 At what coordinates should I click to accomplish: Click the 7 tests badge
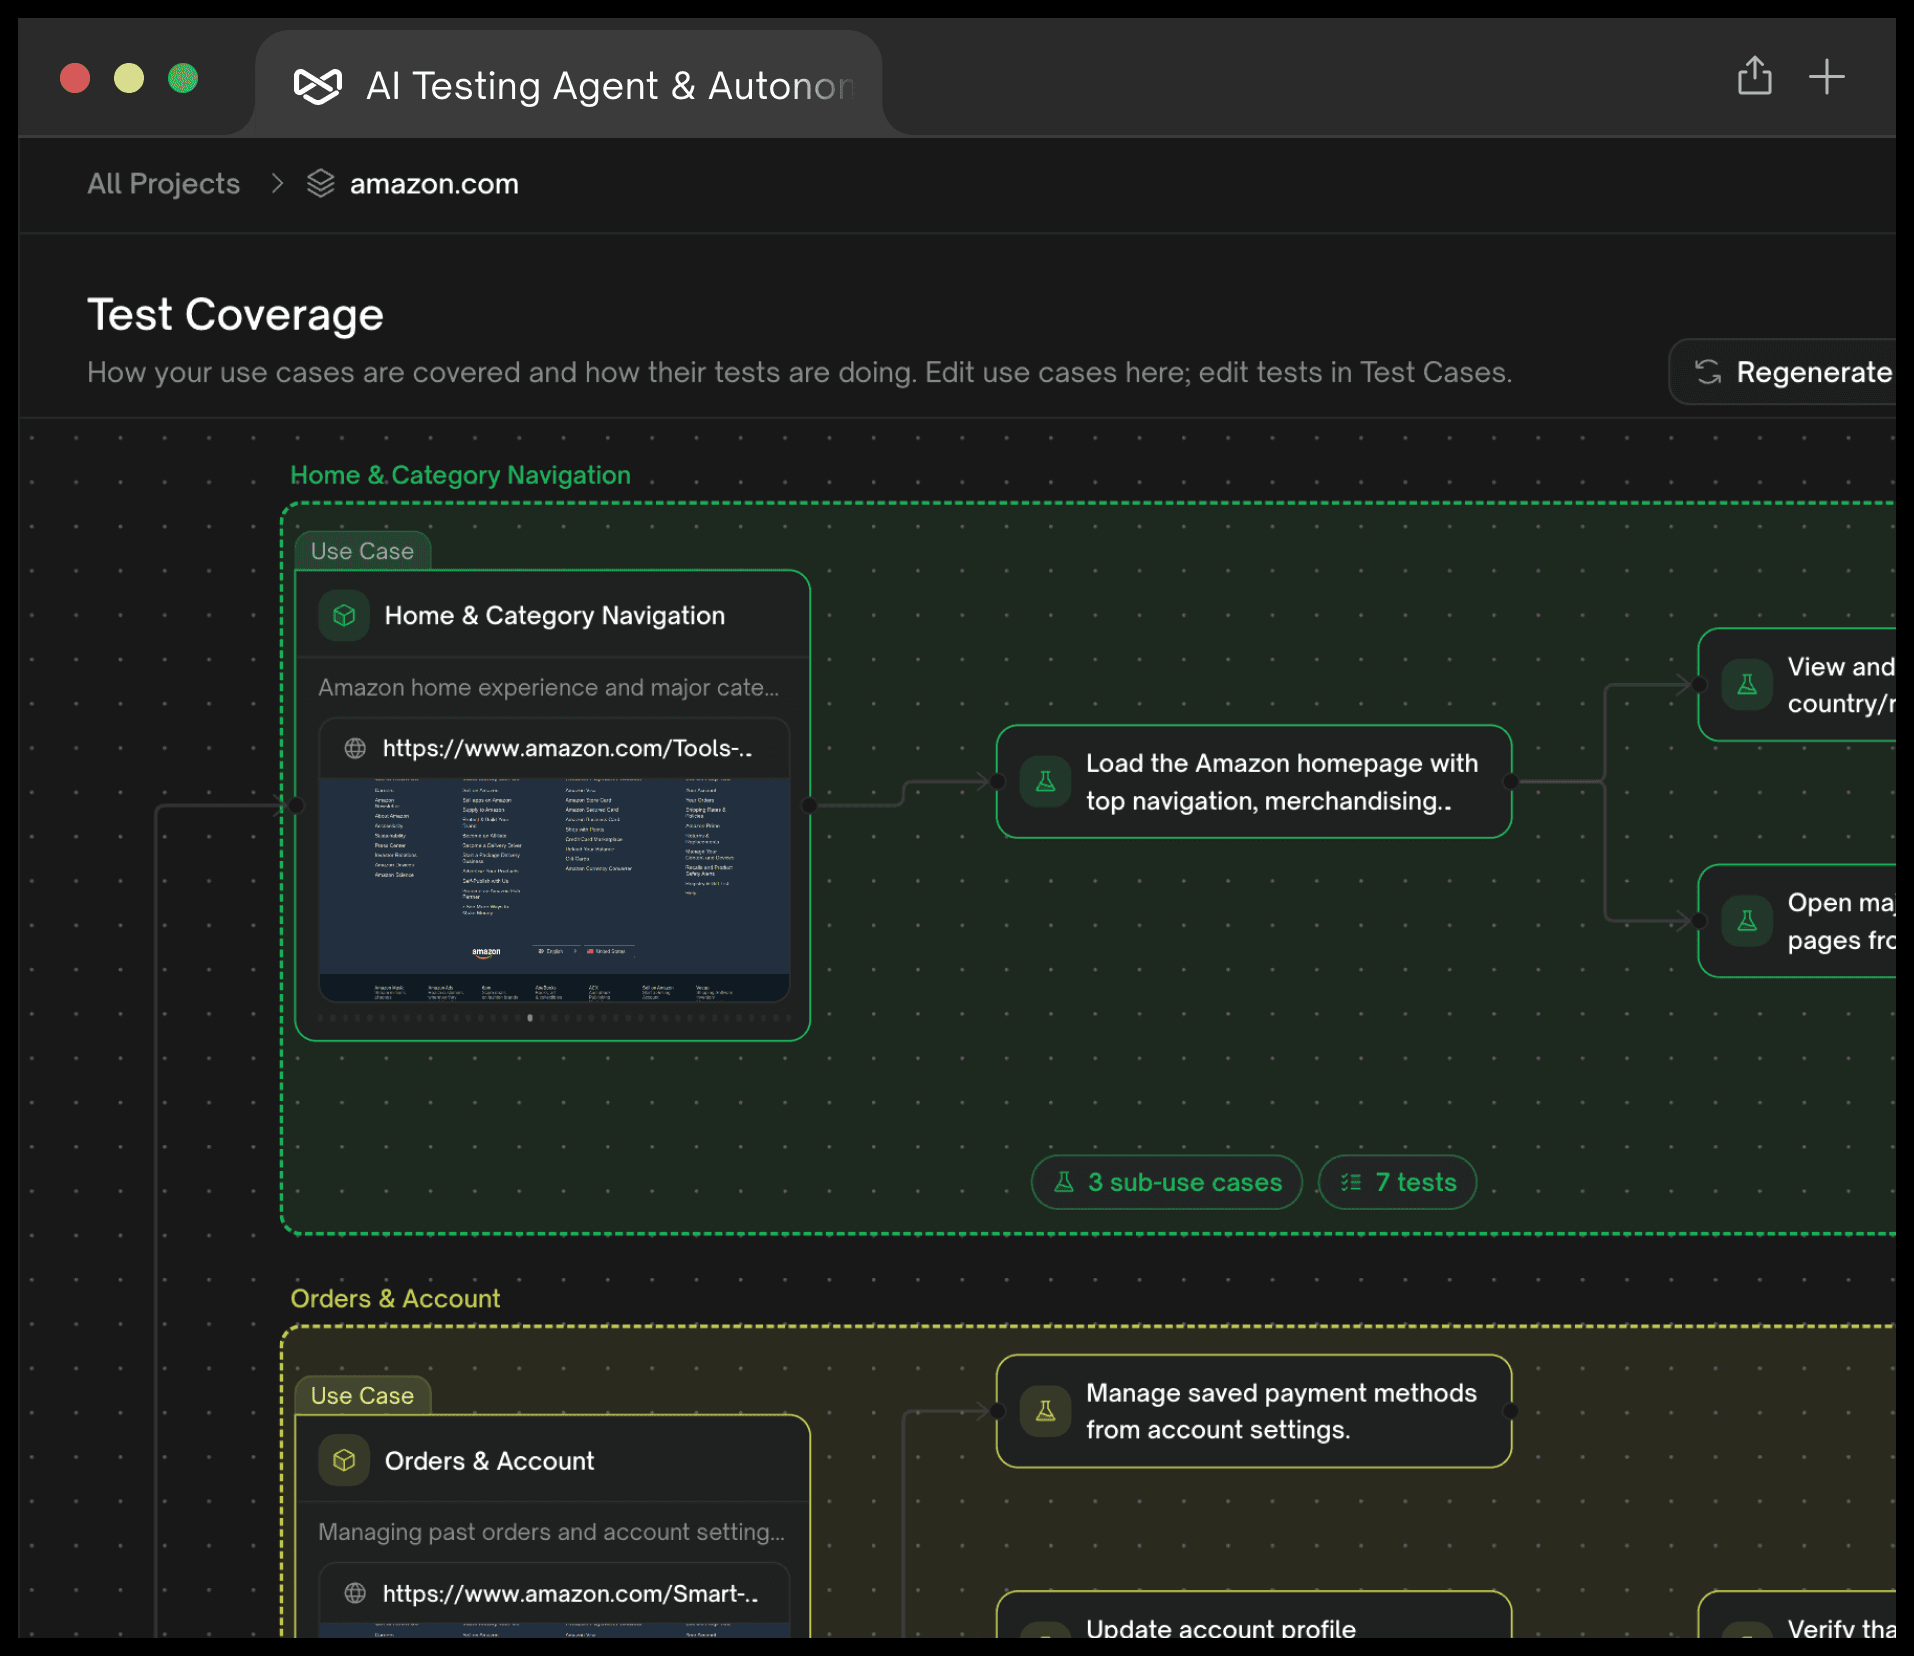pos(1397,1182)
